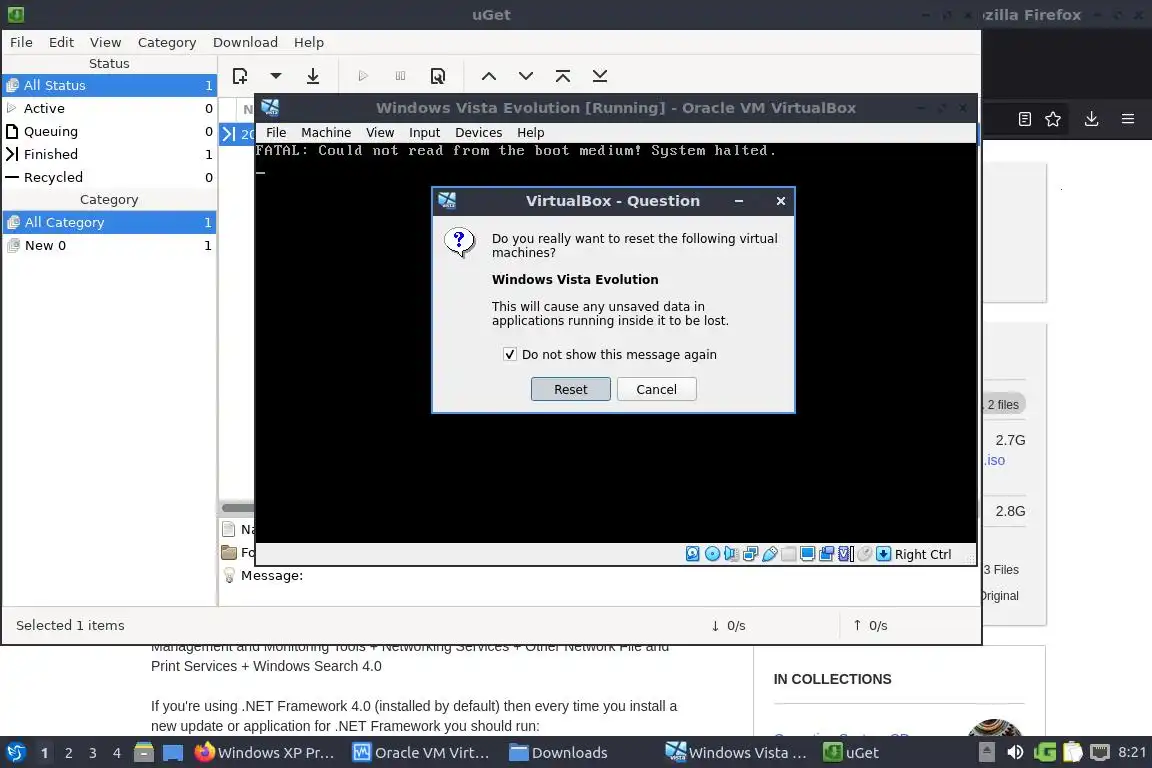Close the VirtualBox Question dialog
The image size is (1152, 768).
781,201
